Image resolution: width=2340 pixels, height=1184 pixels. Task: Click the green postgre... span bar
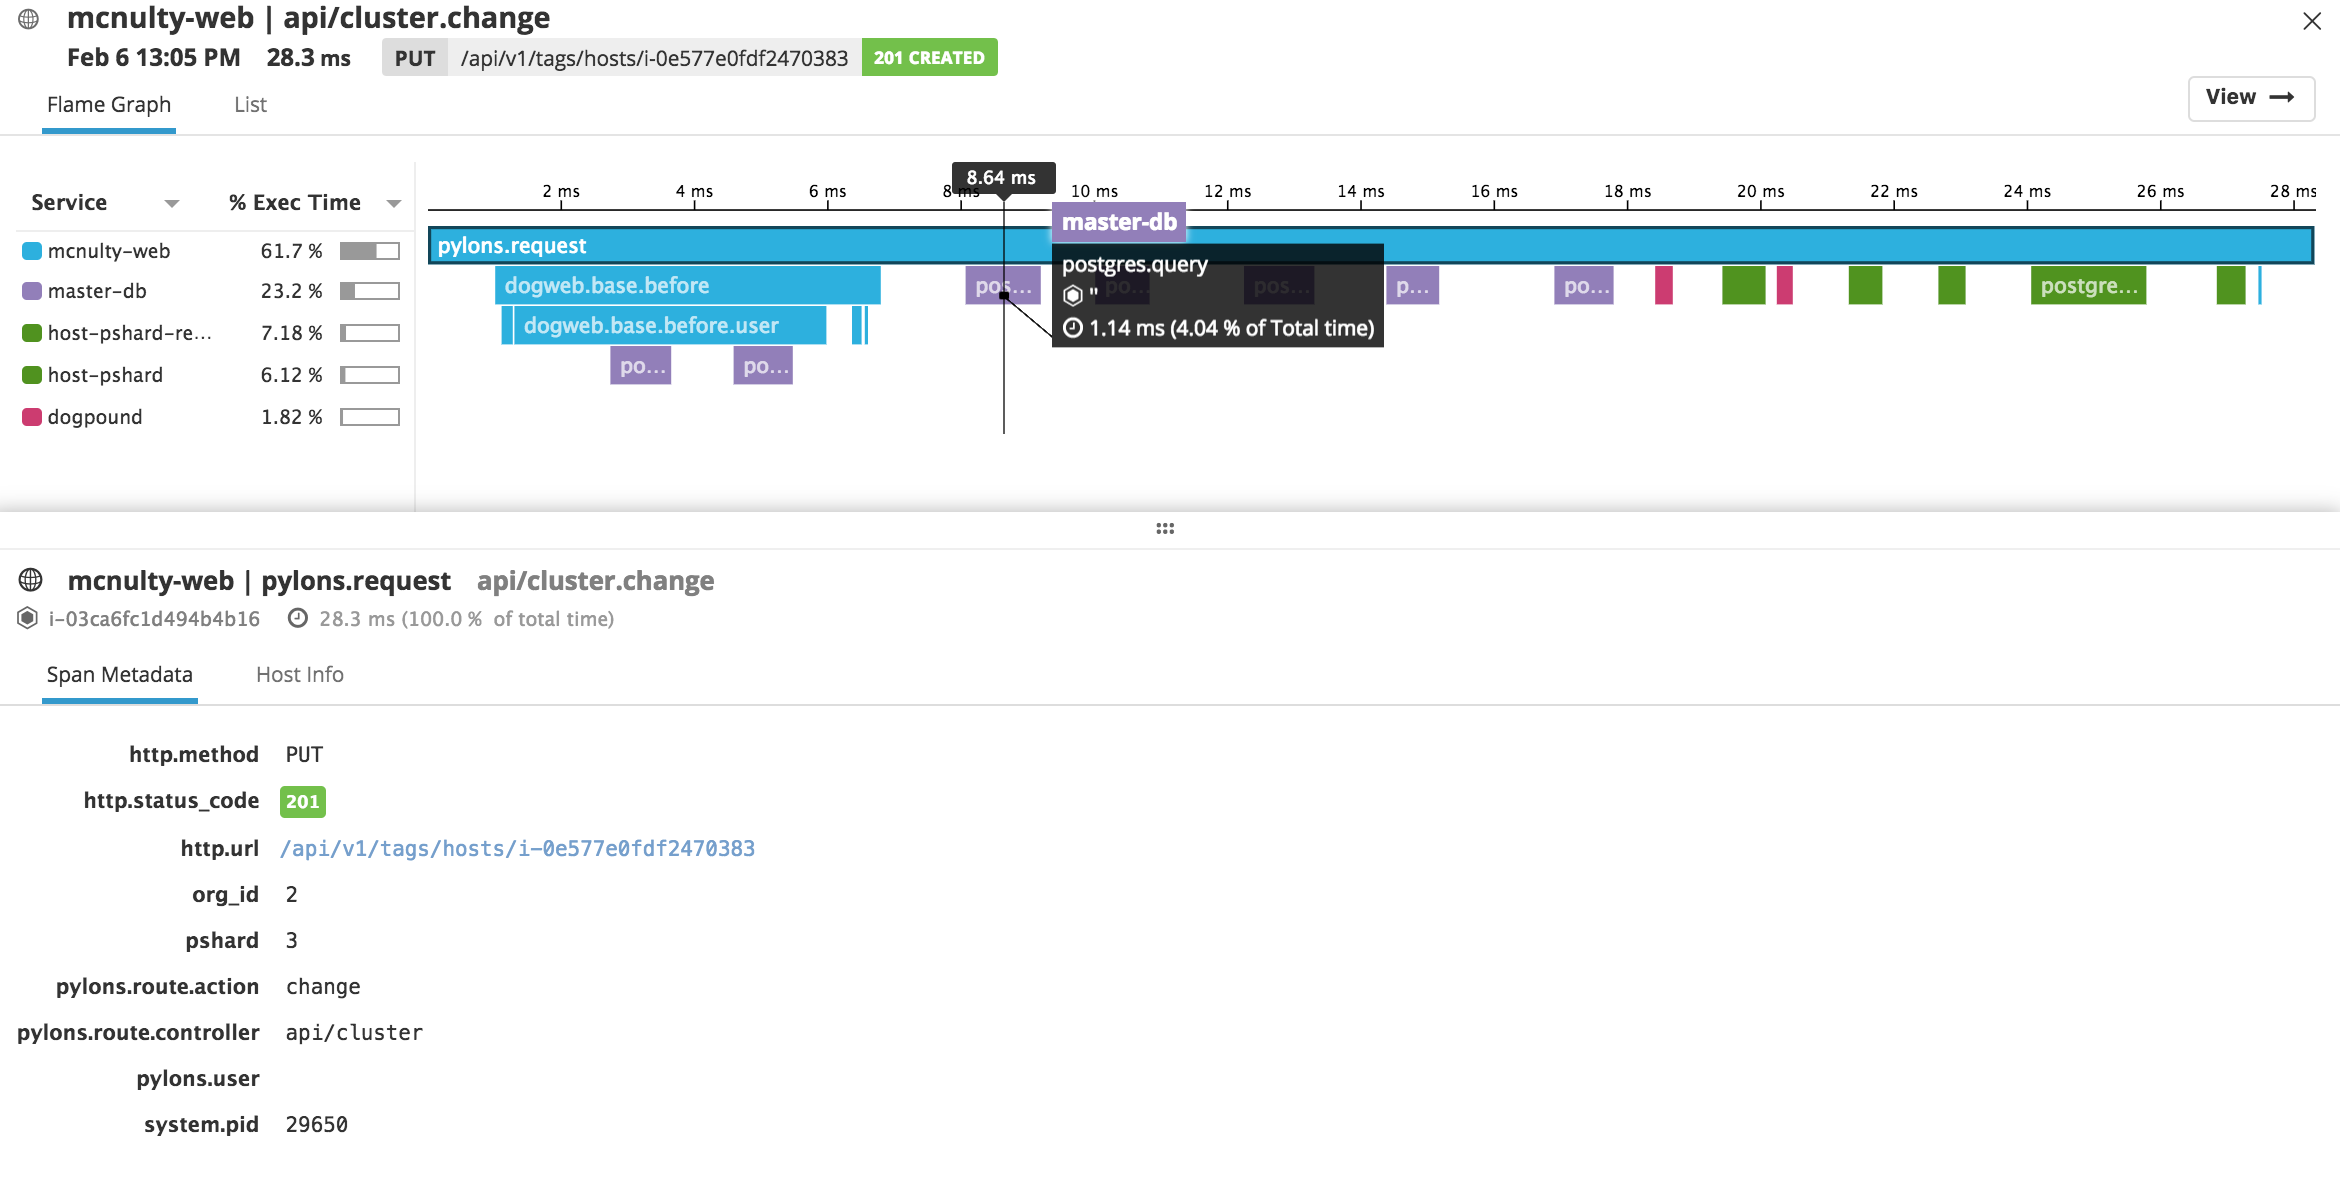(x=2087, y=286)
